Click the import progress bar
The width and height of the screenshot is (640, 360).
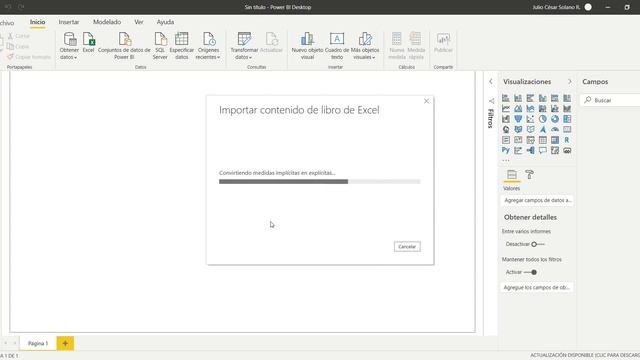tap(320, 182)
